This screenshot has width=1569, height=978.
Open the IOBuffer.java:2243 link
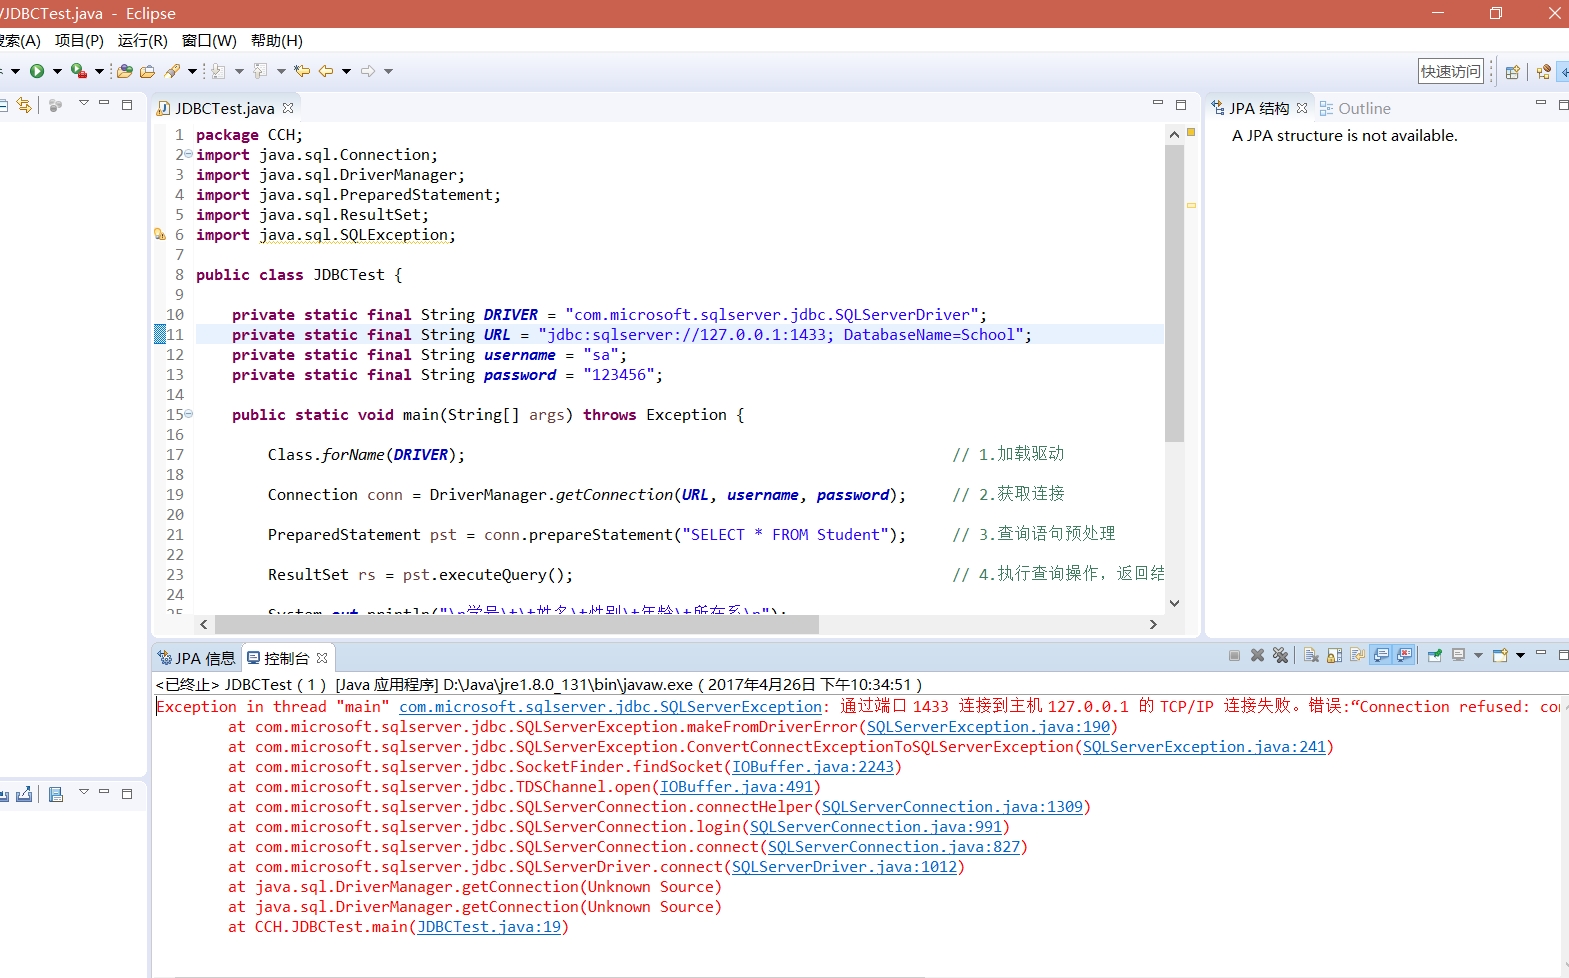(x=813, y=767)
